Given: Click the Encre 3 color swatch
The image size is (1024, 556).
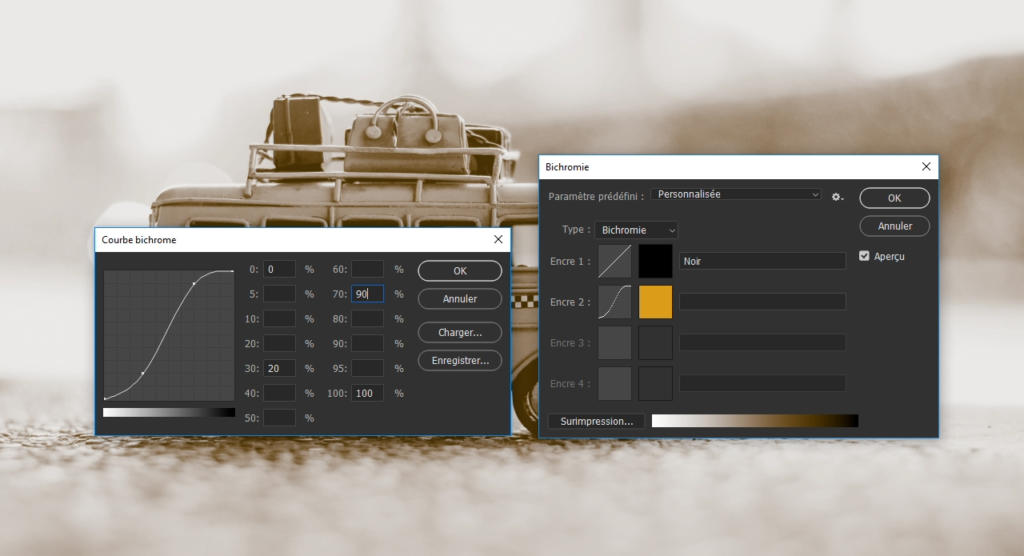Looking at the screenshot, I should pos(655,342).
